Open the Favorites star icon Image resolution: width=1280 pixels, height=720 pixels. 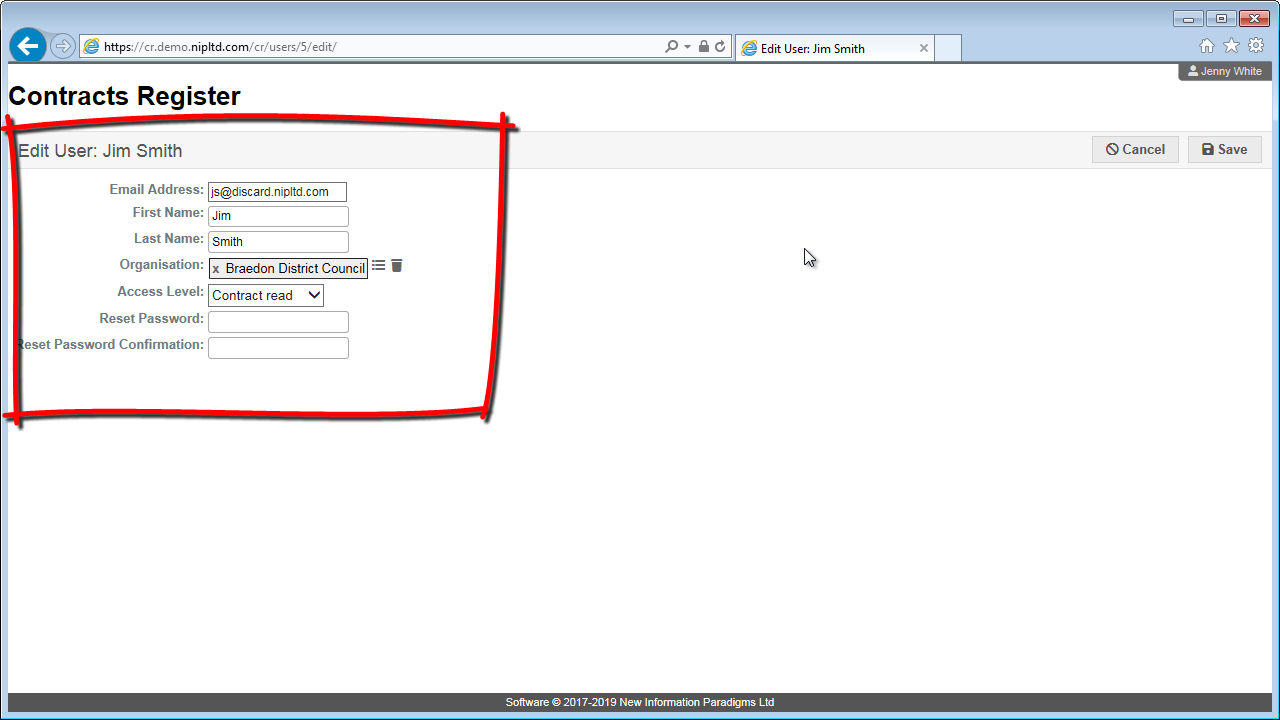pos(1231,46)
